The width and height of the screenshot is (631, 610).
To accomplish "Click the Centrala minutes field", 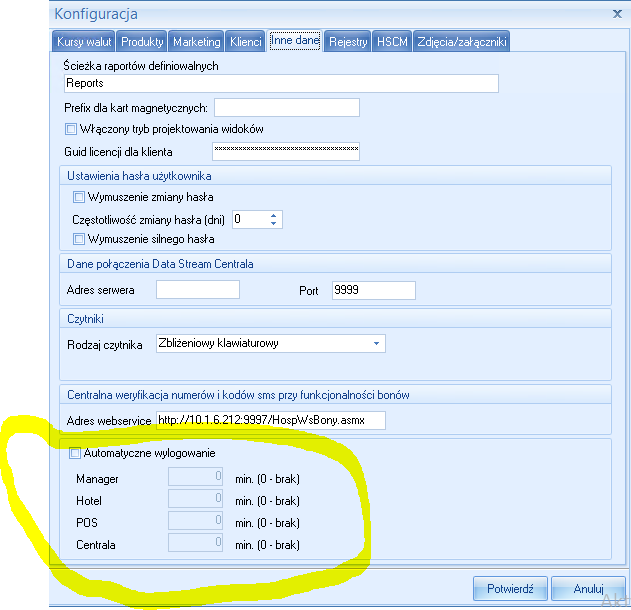I will tap(195, 543).
